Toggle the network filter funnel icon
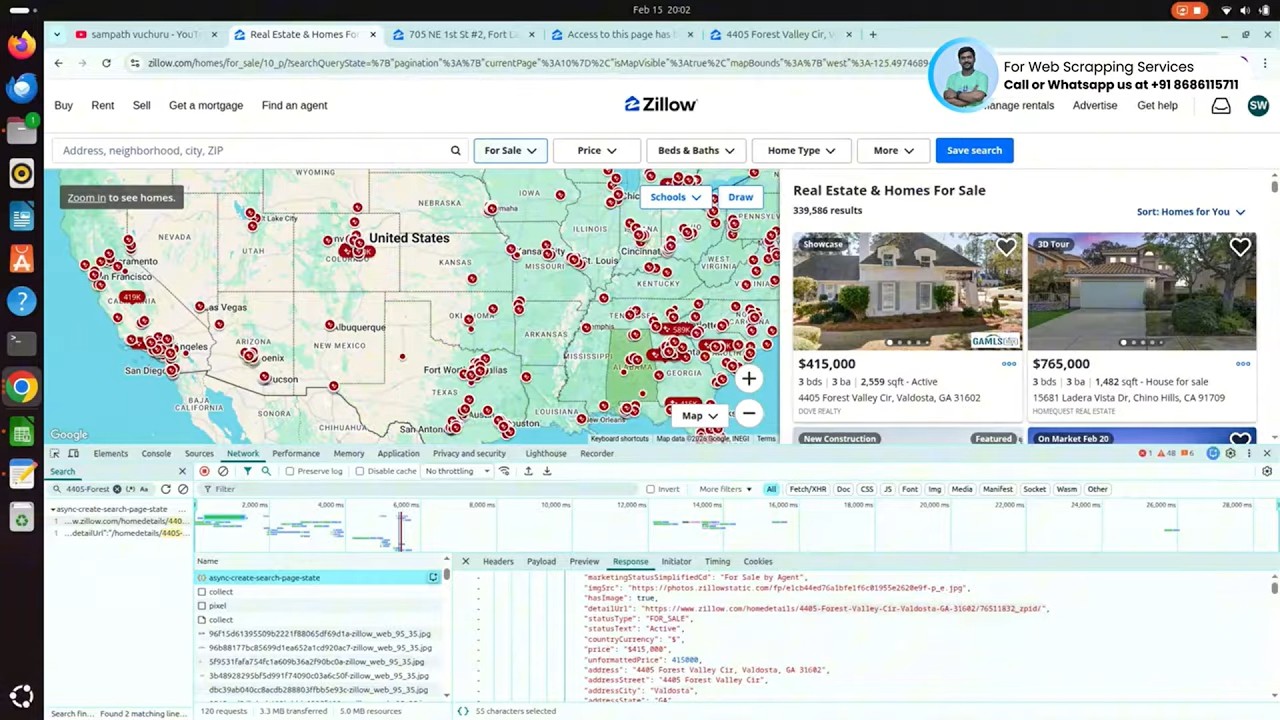This screenshot has height=720, width=1280. 247,471
